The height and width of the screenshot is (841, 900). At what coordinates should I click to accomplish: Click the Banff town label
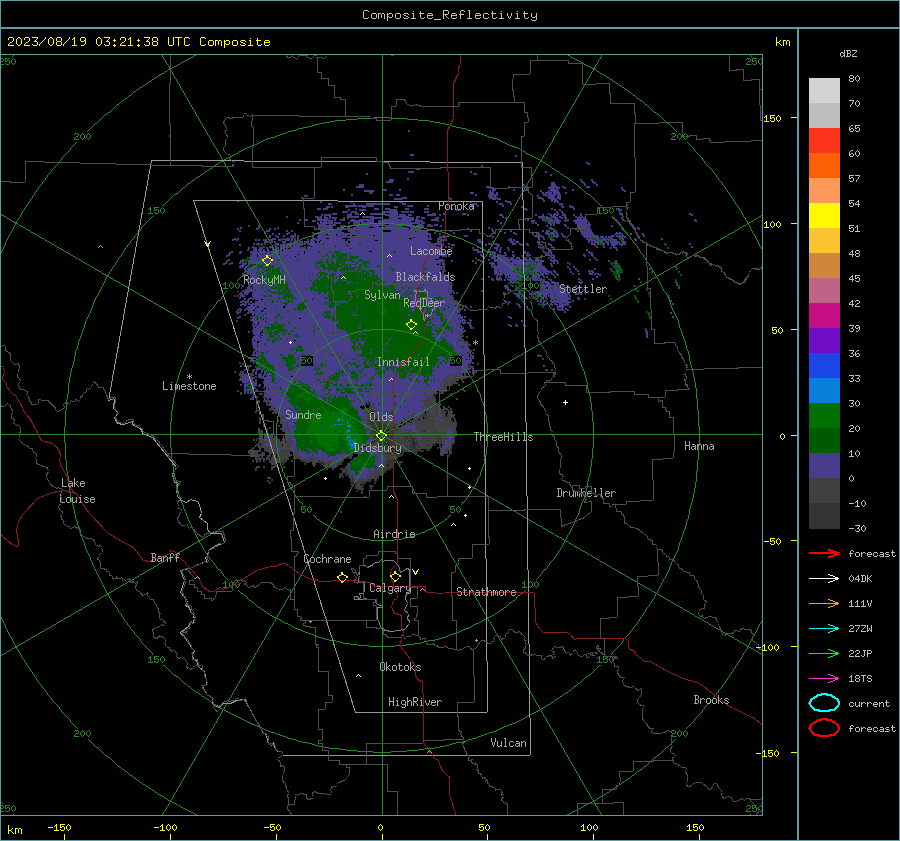165,557
